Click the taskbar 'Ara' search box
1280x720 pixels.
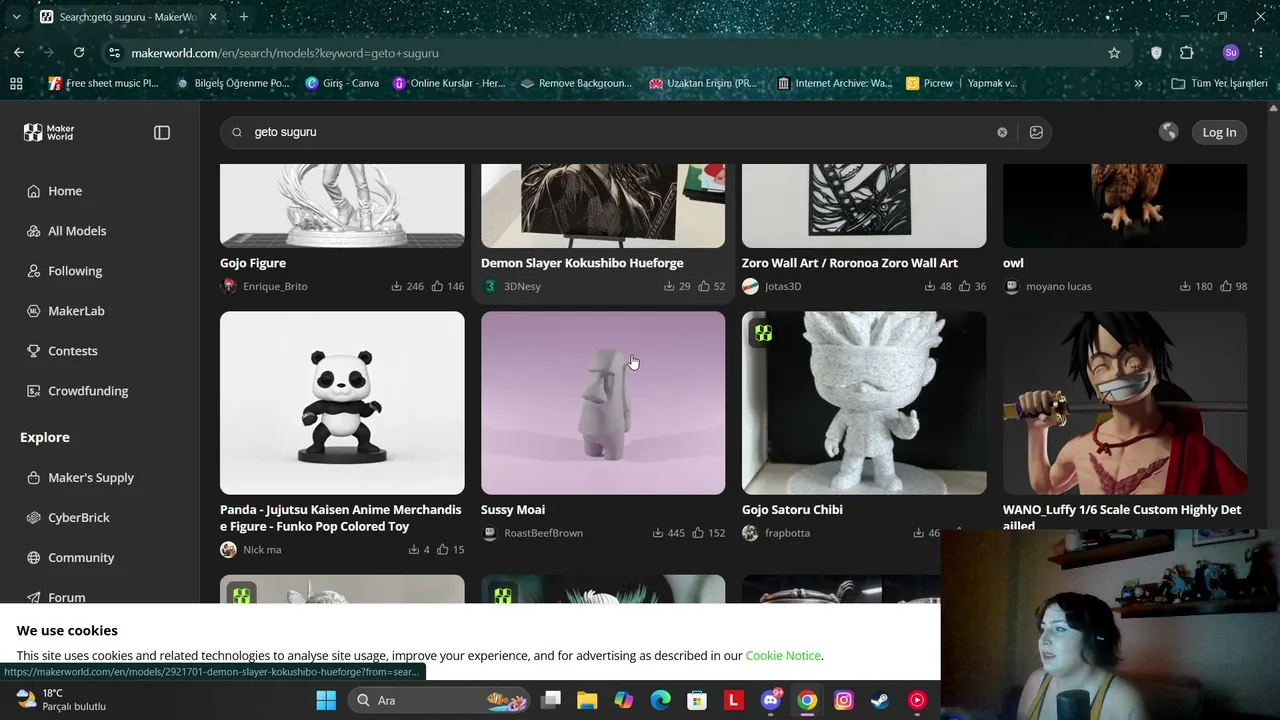(x=437, y=700)
